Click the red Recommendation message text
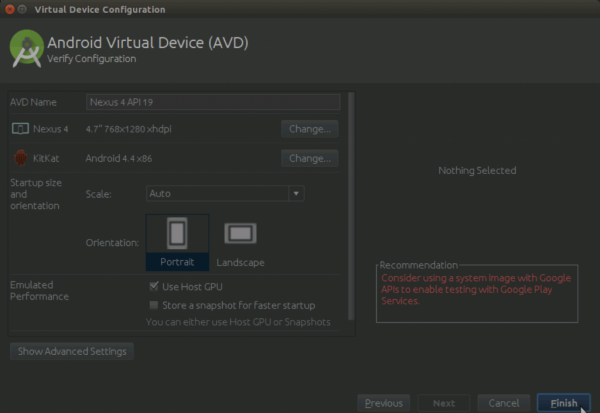 coord(476,289)
